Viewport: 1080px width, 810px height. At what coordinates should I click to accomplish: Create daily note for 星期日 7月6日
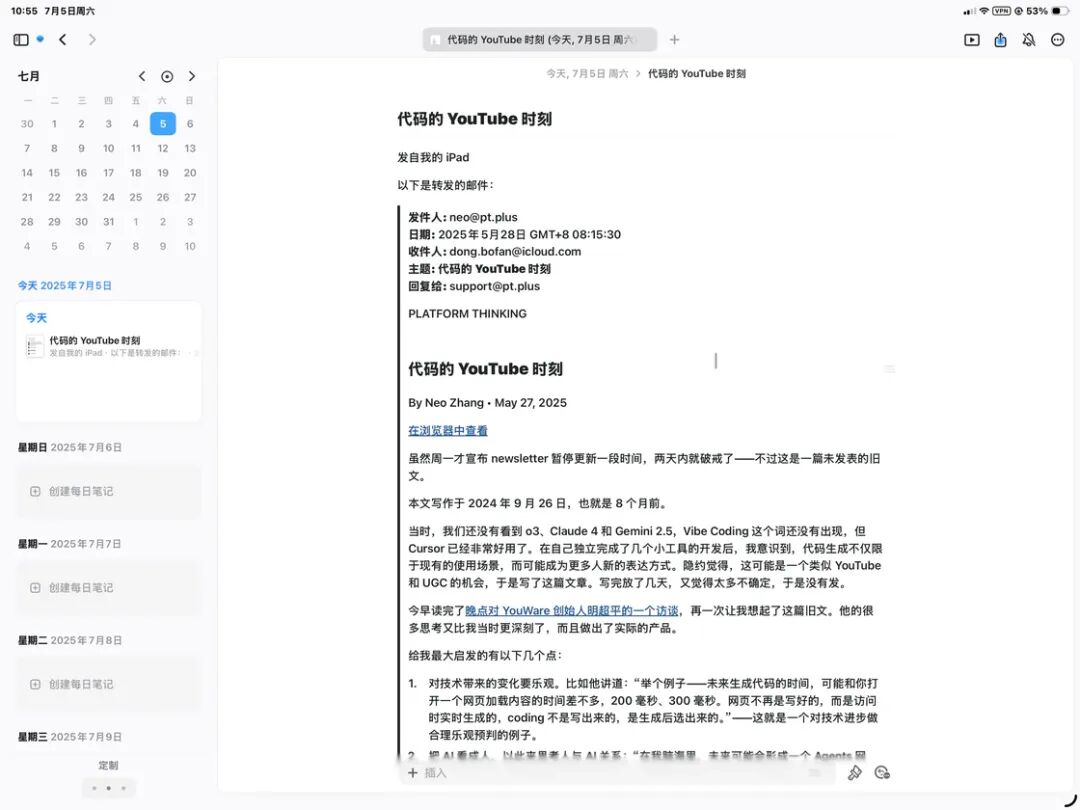[x=109, y=491]
